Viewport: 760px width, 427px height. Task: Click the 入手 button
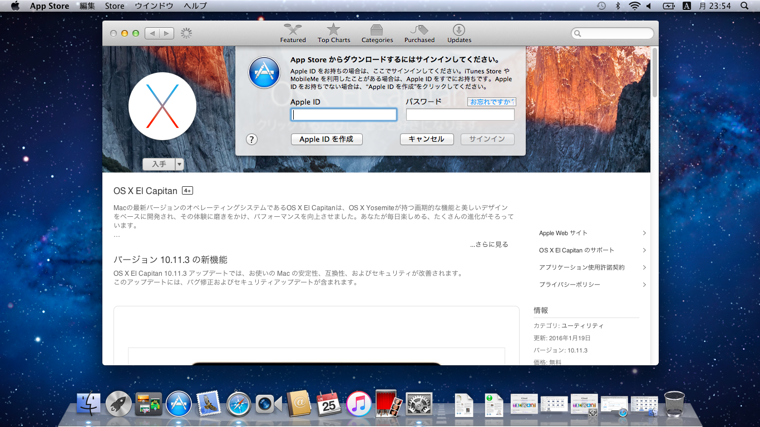159,164
